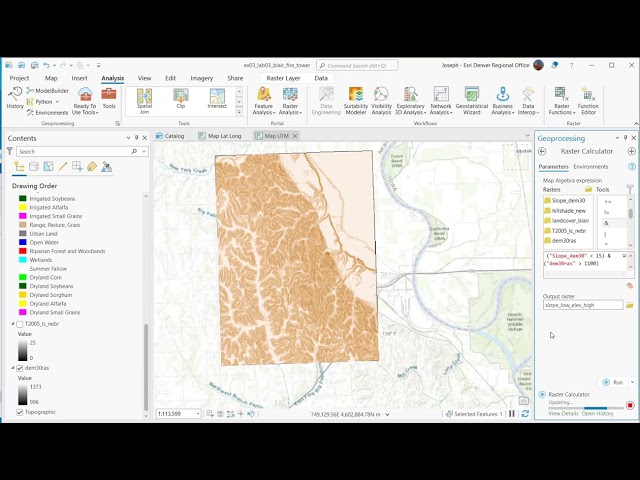
Task: Launch ModelBuilder
Action: pos(48,91)
